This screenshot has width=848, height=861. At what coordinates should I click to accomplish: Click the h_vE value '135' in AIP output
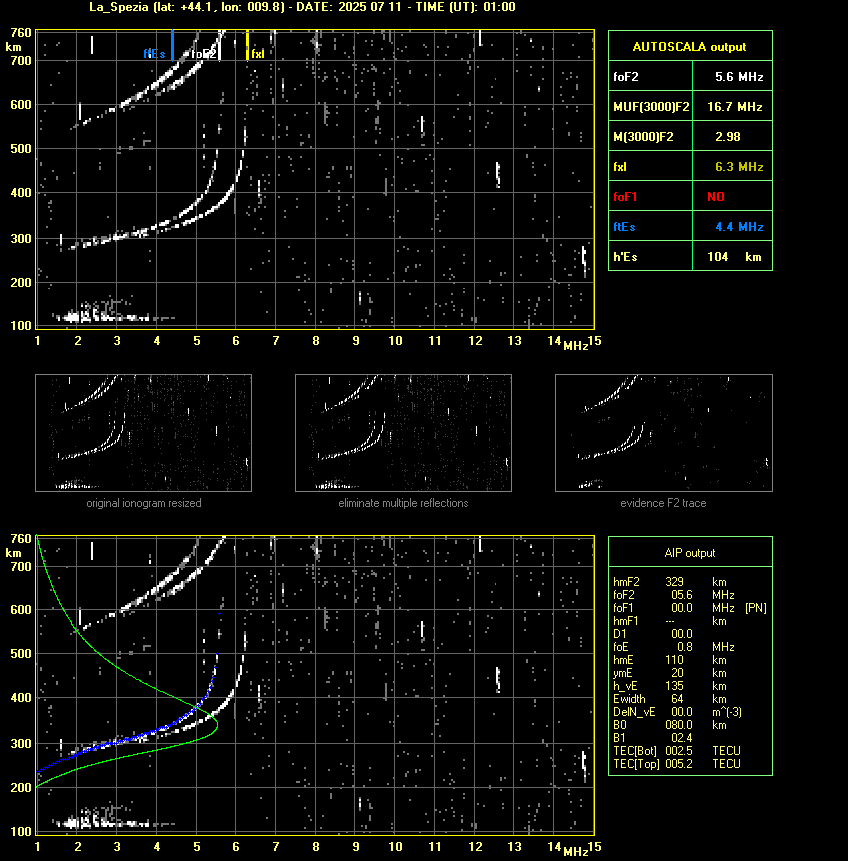tap(674, 686)
